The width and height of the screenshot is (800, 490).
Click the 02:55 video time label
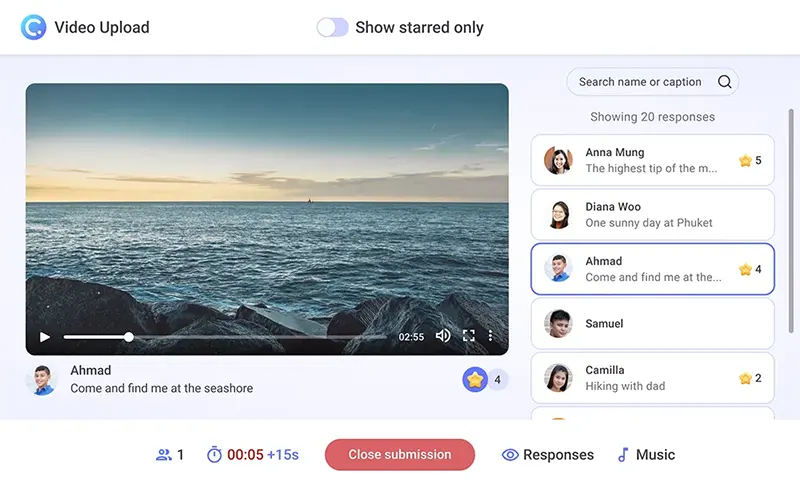tap(411, 337)
